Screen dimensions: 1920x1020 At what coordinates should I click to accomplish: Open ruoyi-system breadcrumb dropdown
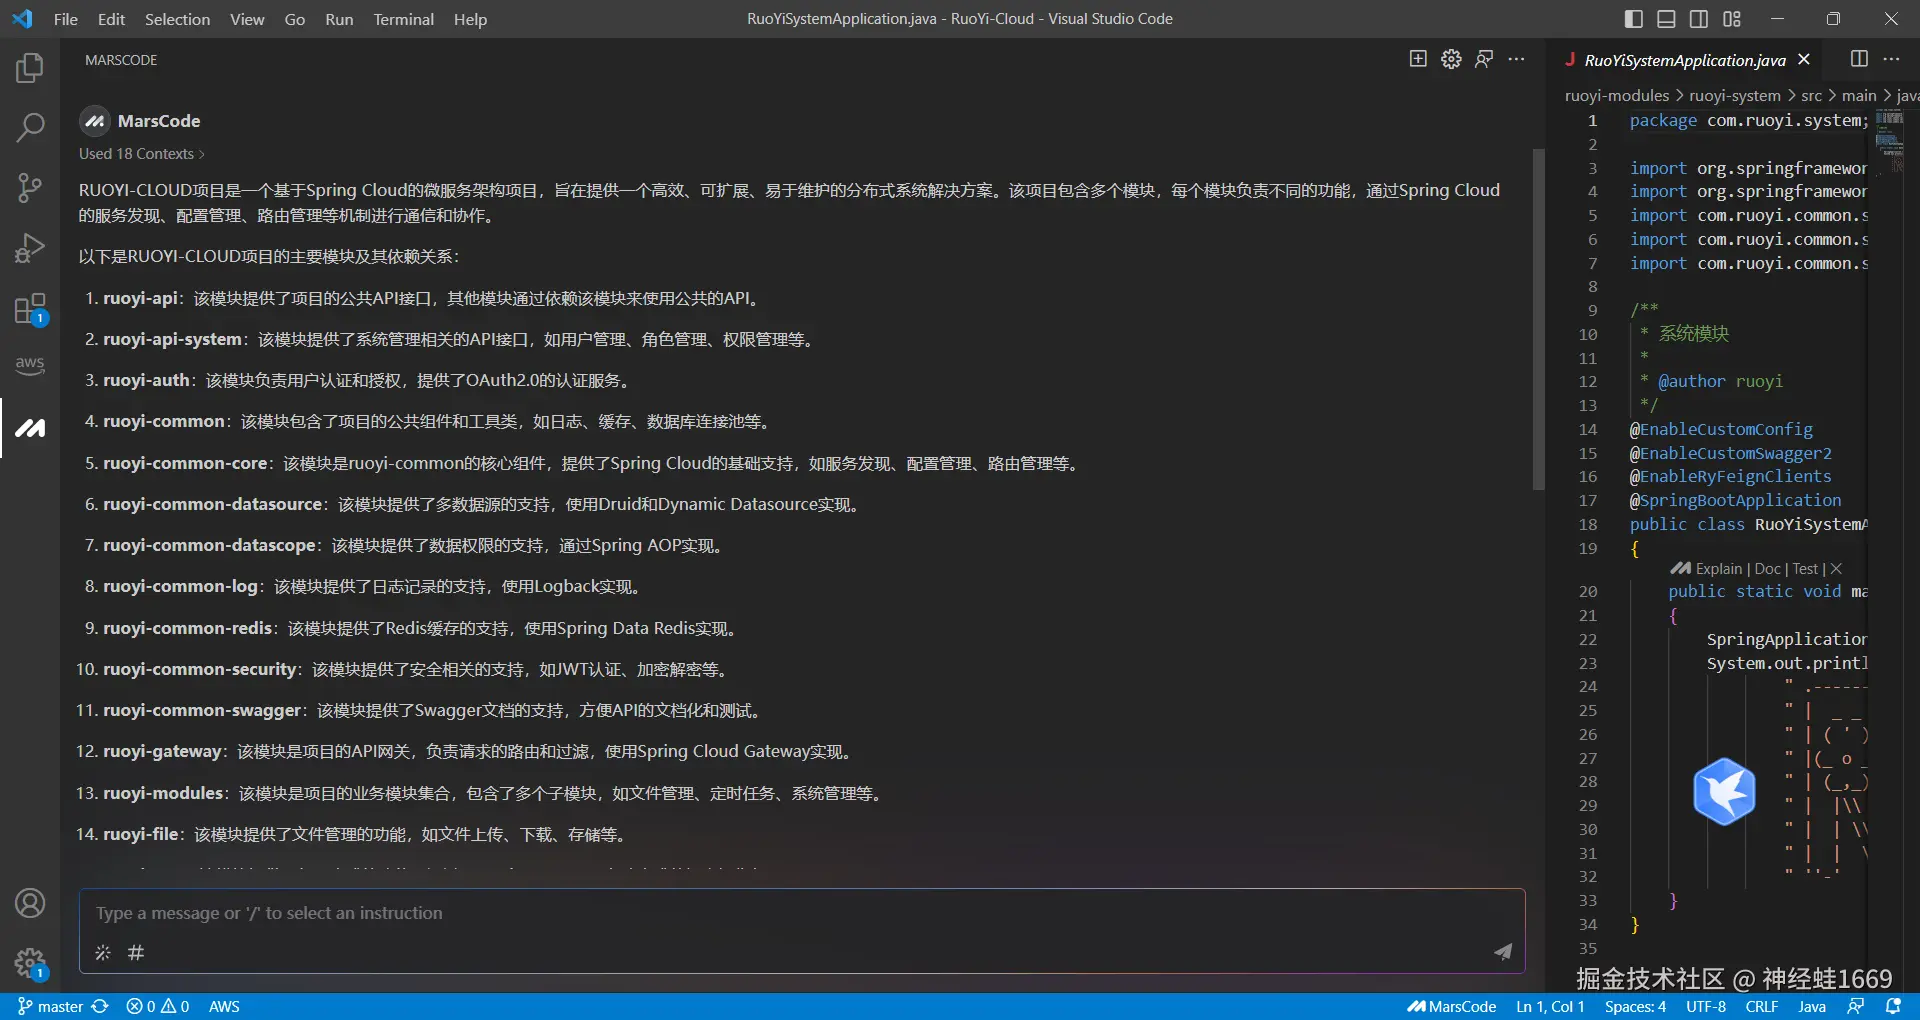pos(1735,95)
